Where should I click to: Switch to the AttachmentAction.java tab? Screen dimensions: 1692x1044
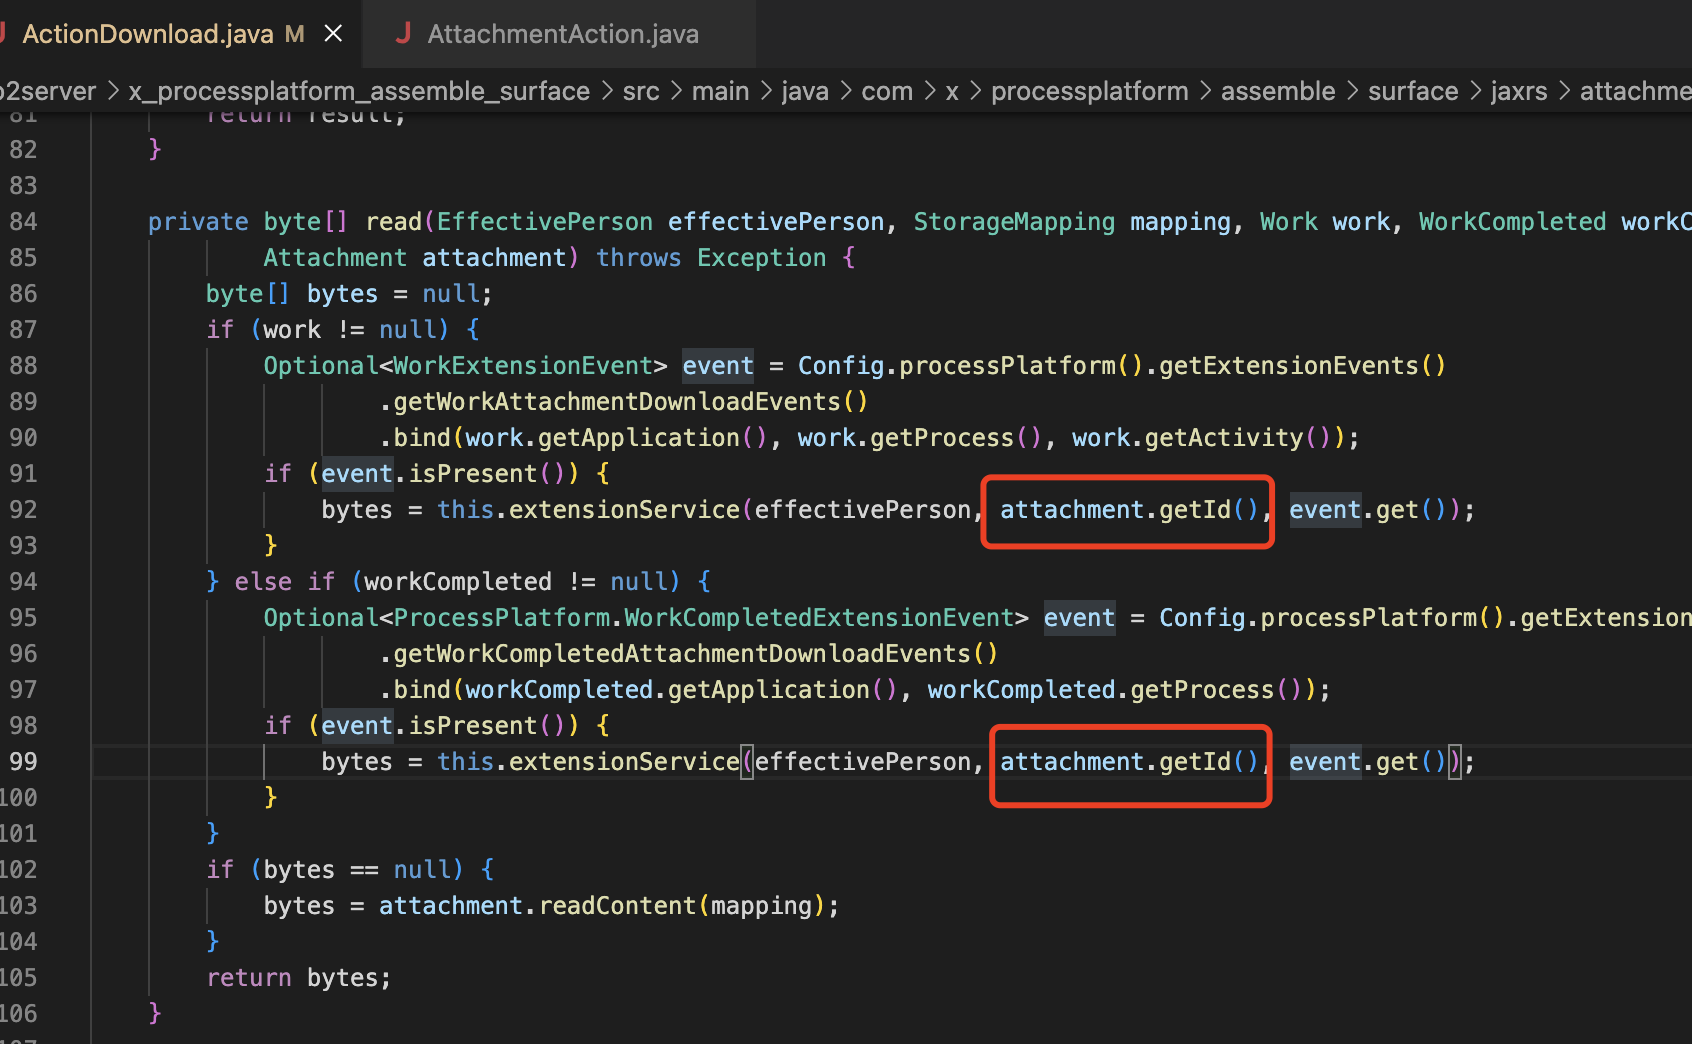(562, 34)
